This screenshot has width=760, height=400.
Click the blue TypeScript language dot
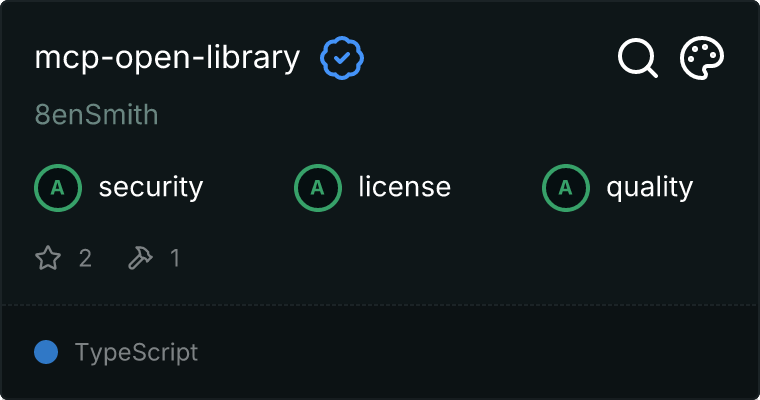[46, 352]
